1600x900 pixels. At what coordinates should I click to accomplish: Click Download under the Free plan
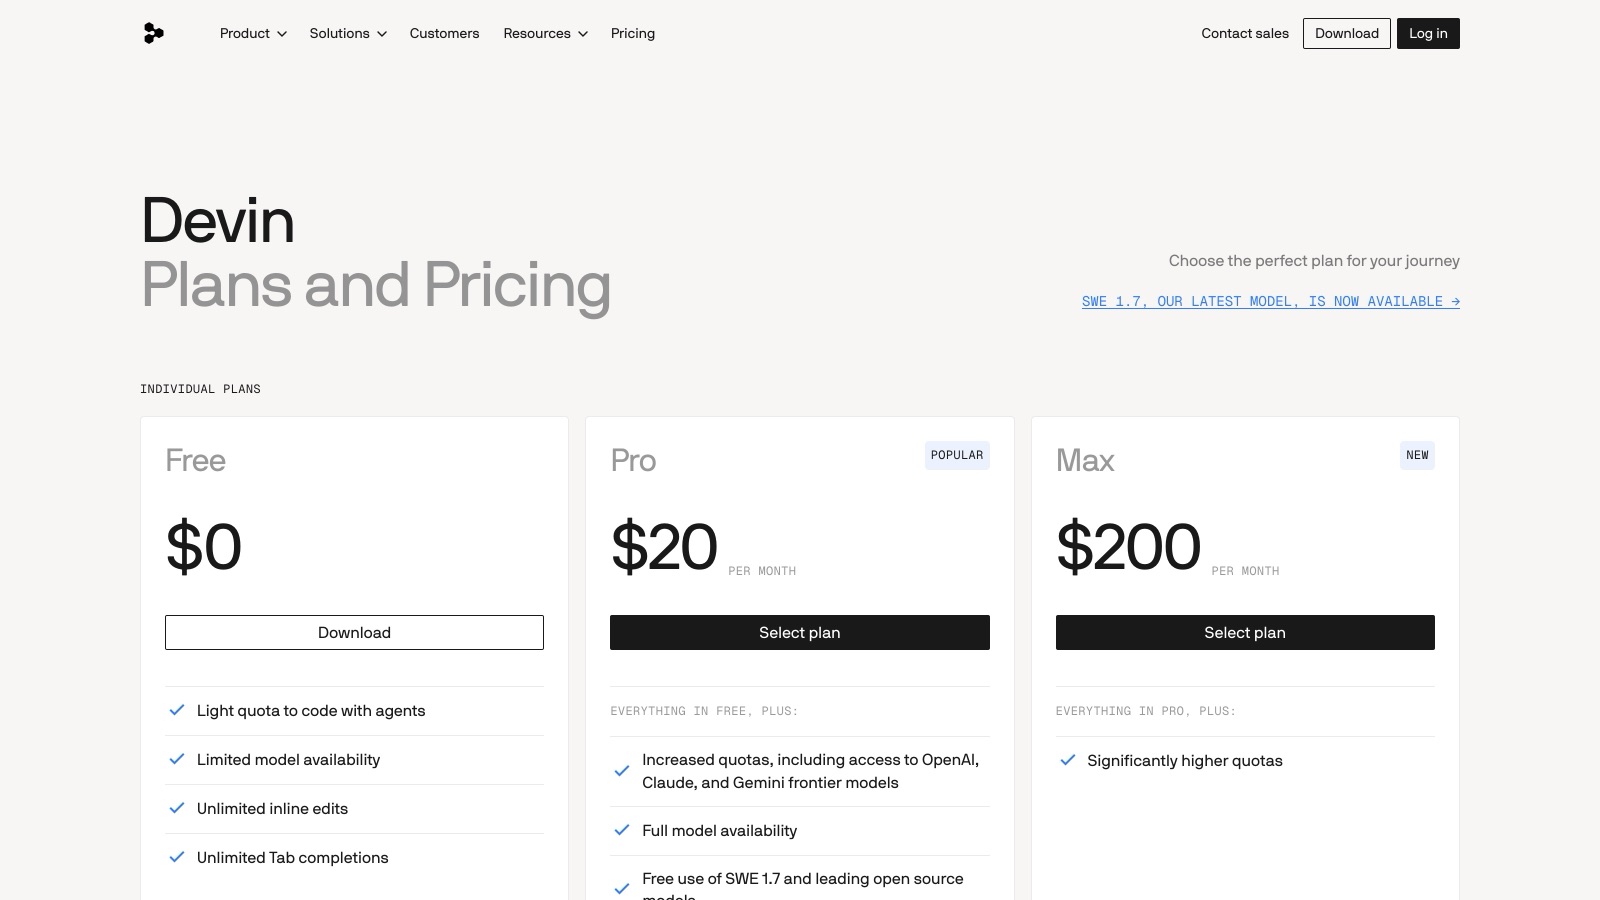click(x=354, y=632)
